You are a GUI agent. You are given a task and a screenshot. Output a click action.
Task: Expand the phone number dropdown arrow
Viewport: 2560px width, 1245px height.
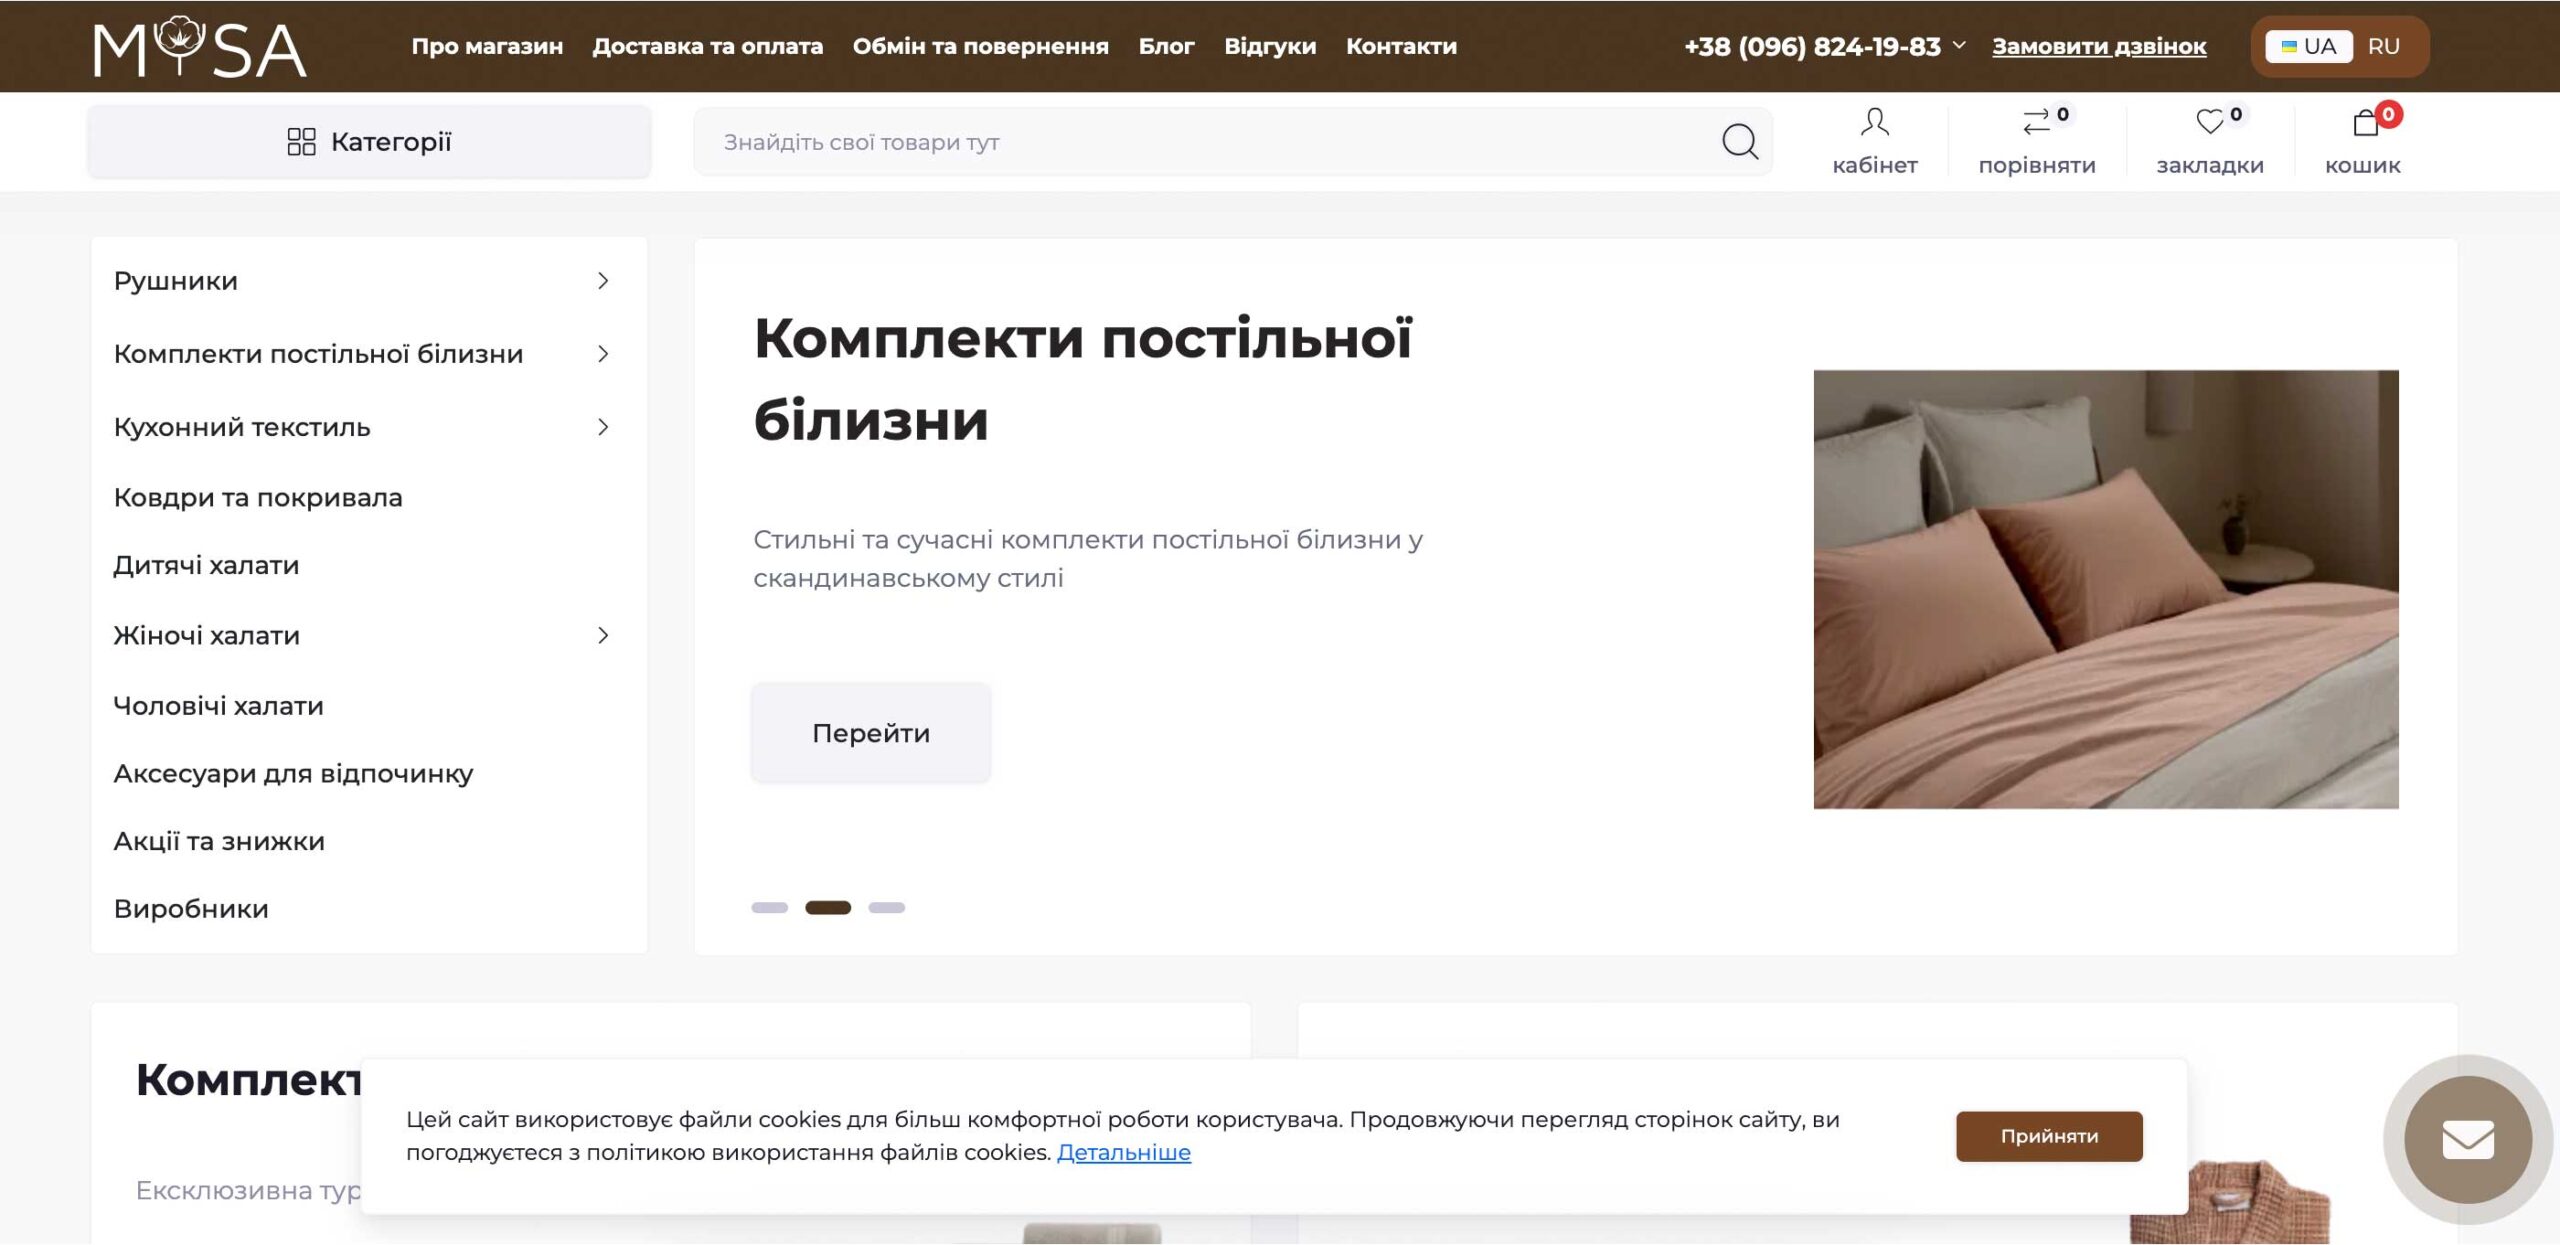click(1959, 46)
